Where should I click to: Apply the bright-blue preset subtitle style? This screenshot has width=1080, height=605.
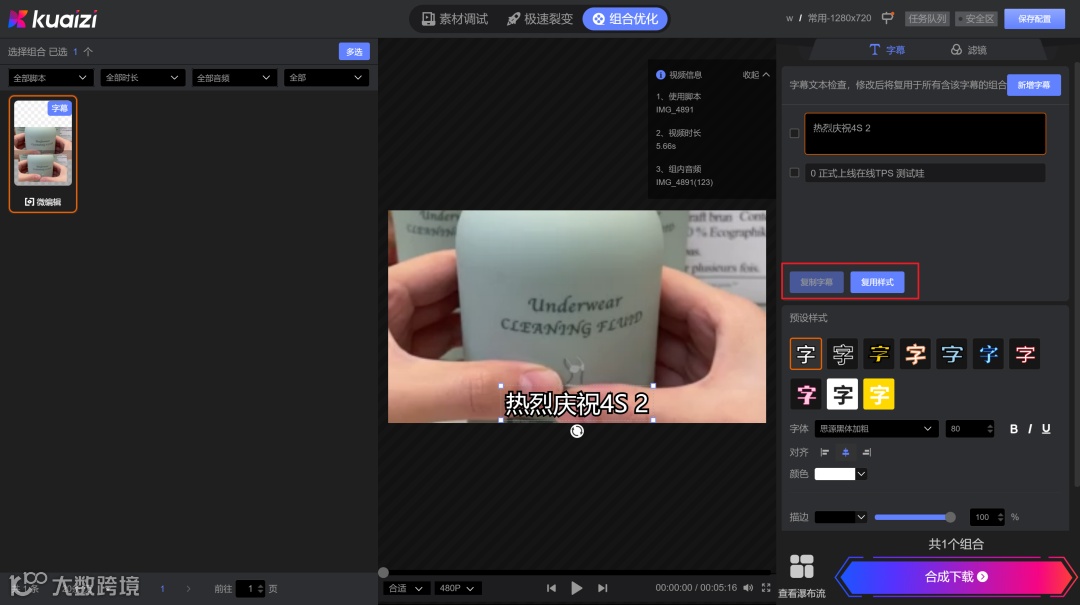pos(988,354)
